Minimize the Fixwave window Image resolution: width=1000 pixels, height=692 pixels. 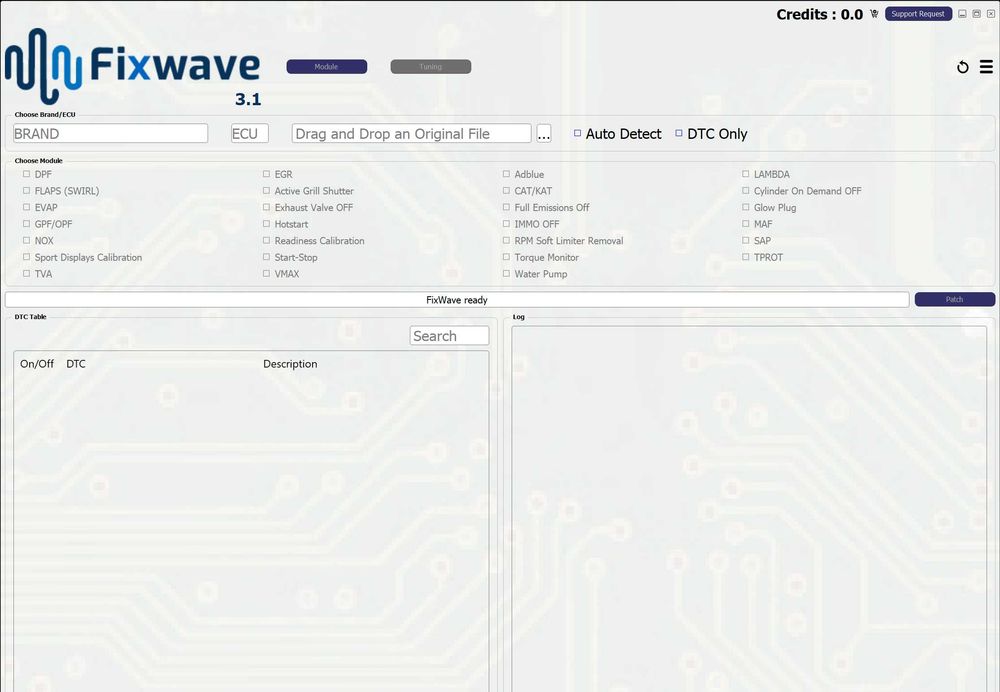click(x=962, y=13)
